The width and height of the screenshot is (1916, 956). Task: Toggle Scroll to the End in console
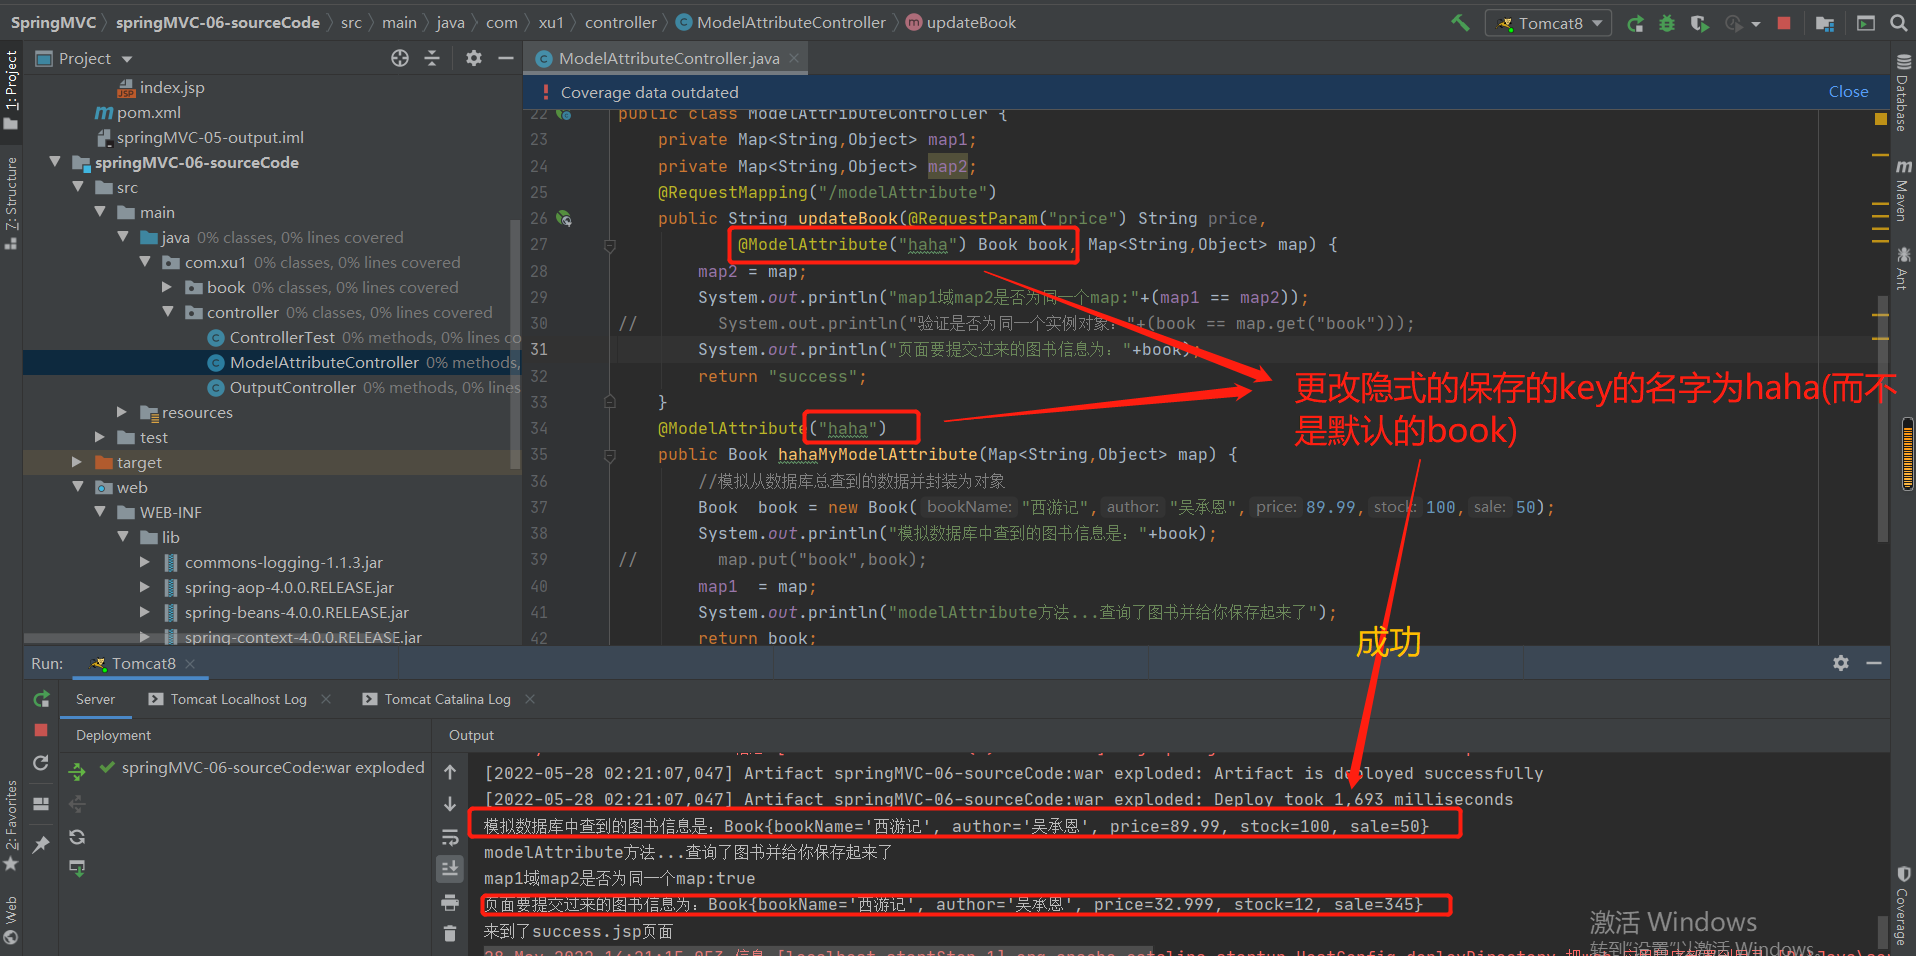(450, 869)
